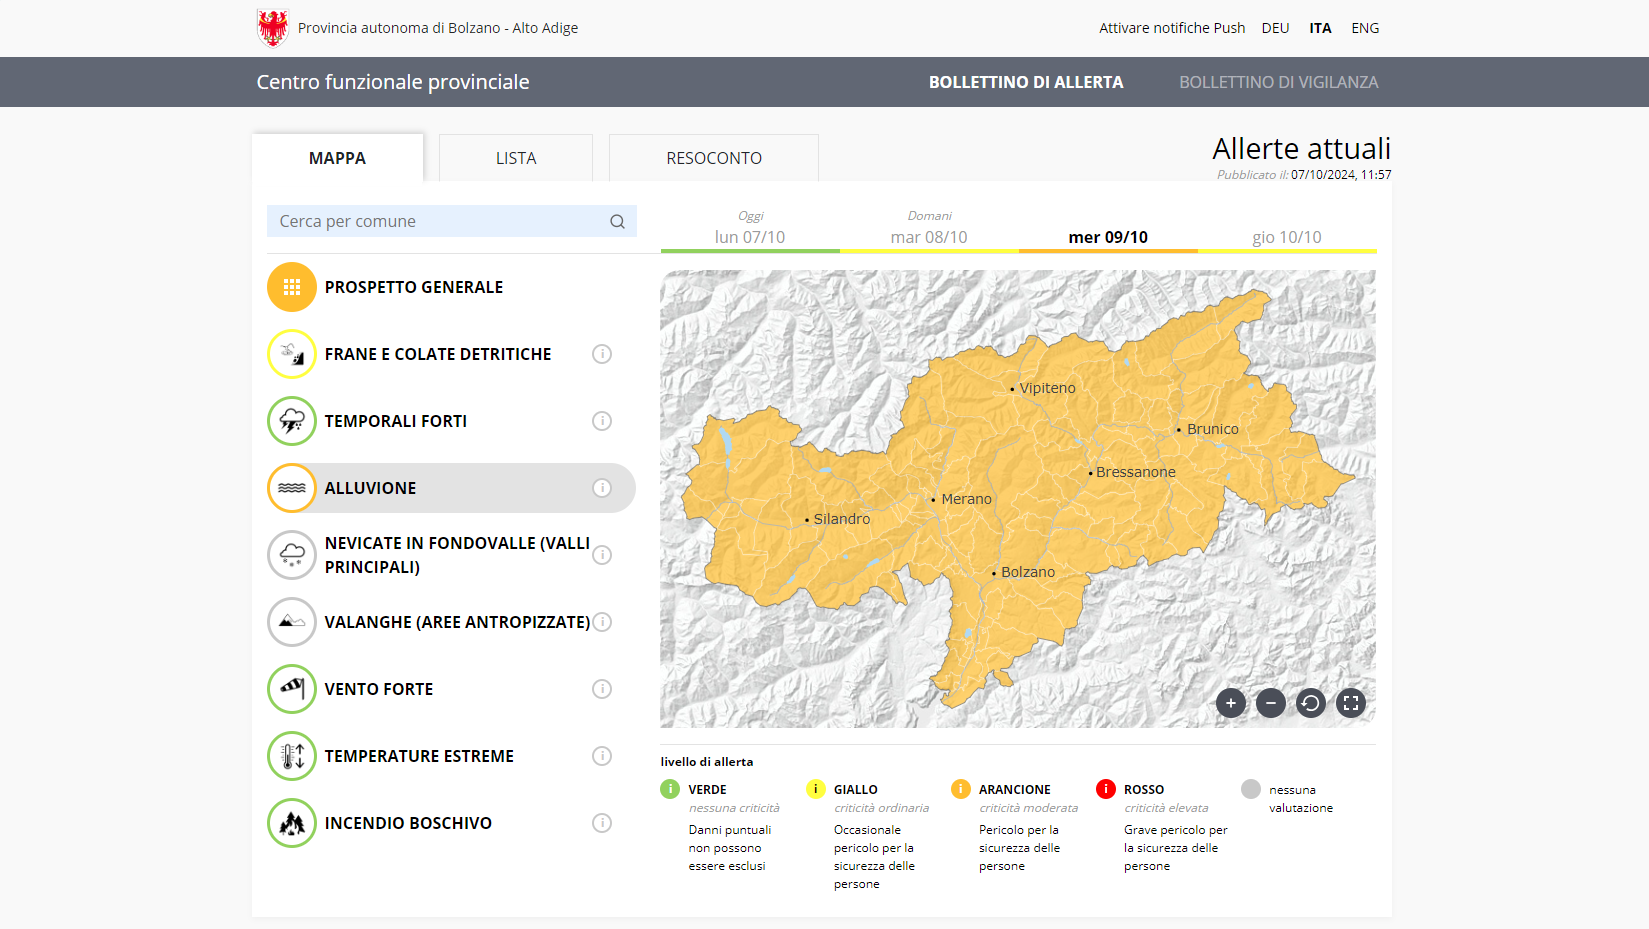
Task: Open the RESOCONTO tab
Action: (x=714, y=158)
